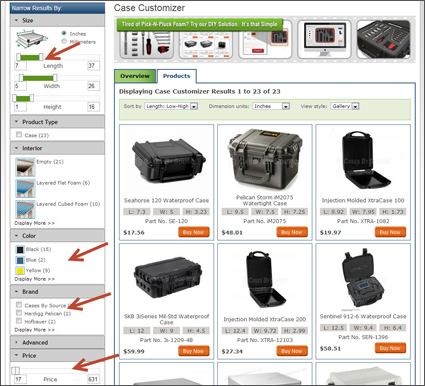The width and height of the screenshot is (425, 386).
Task: Click Display More under Interior
Action: [34, 223]
